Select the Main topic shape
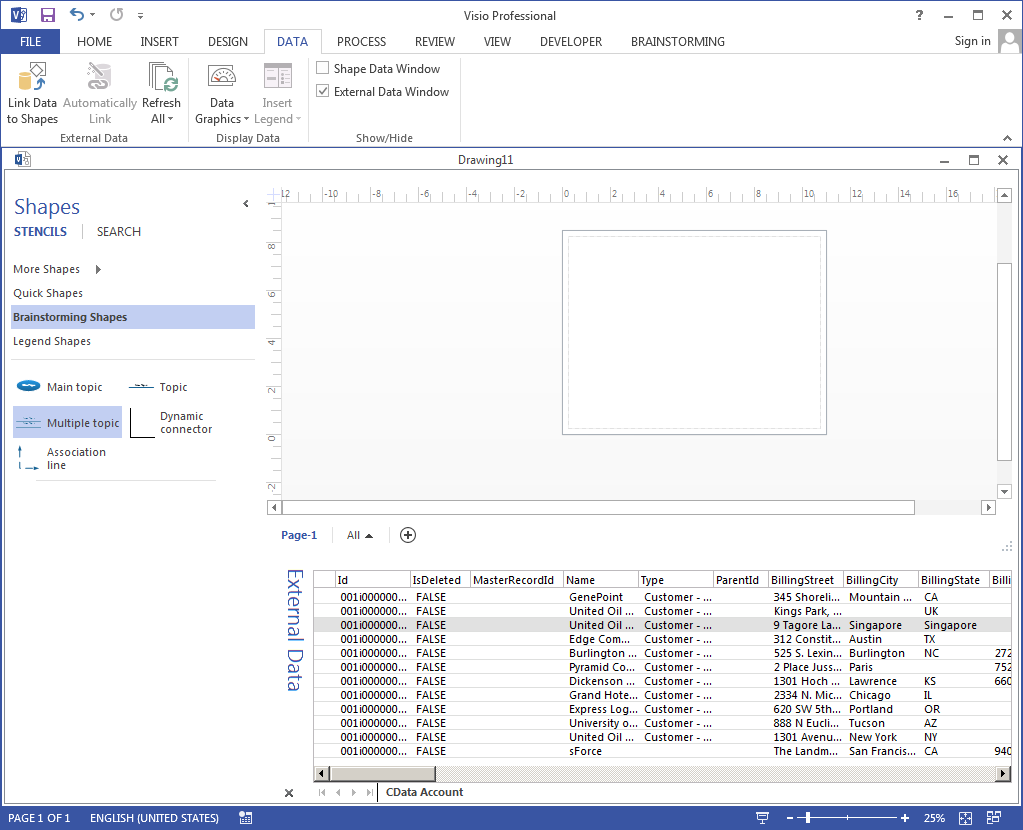Viewport: 1023px width, 830px height. [59, 387]
